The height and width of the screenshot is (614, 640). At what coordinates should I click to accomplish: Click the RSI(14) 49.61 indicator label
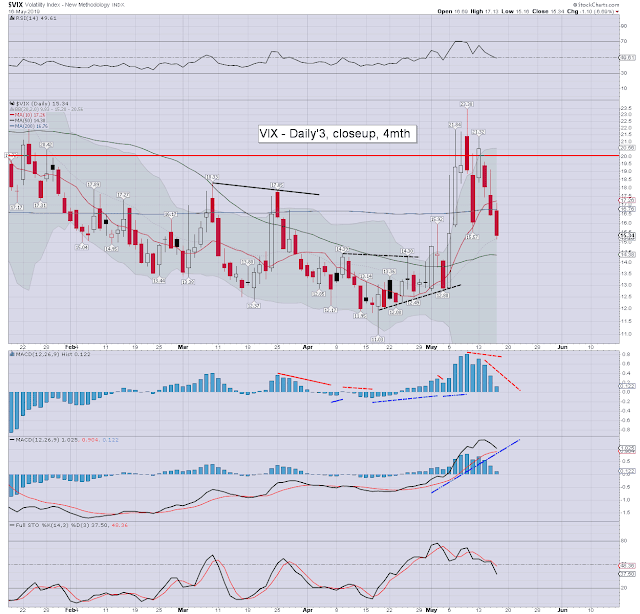(36, 18)
